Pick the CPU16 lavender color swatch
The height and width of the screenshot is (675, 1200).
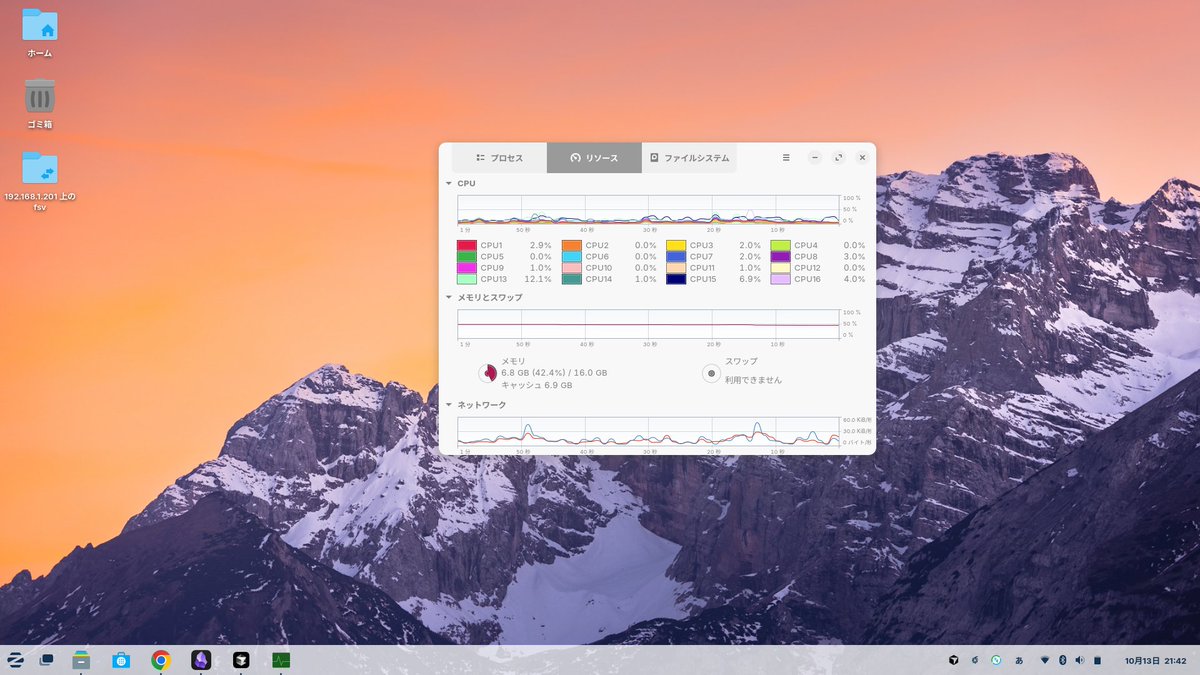pos(781,279)
